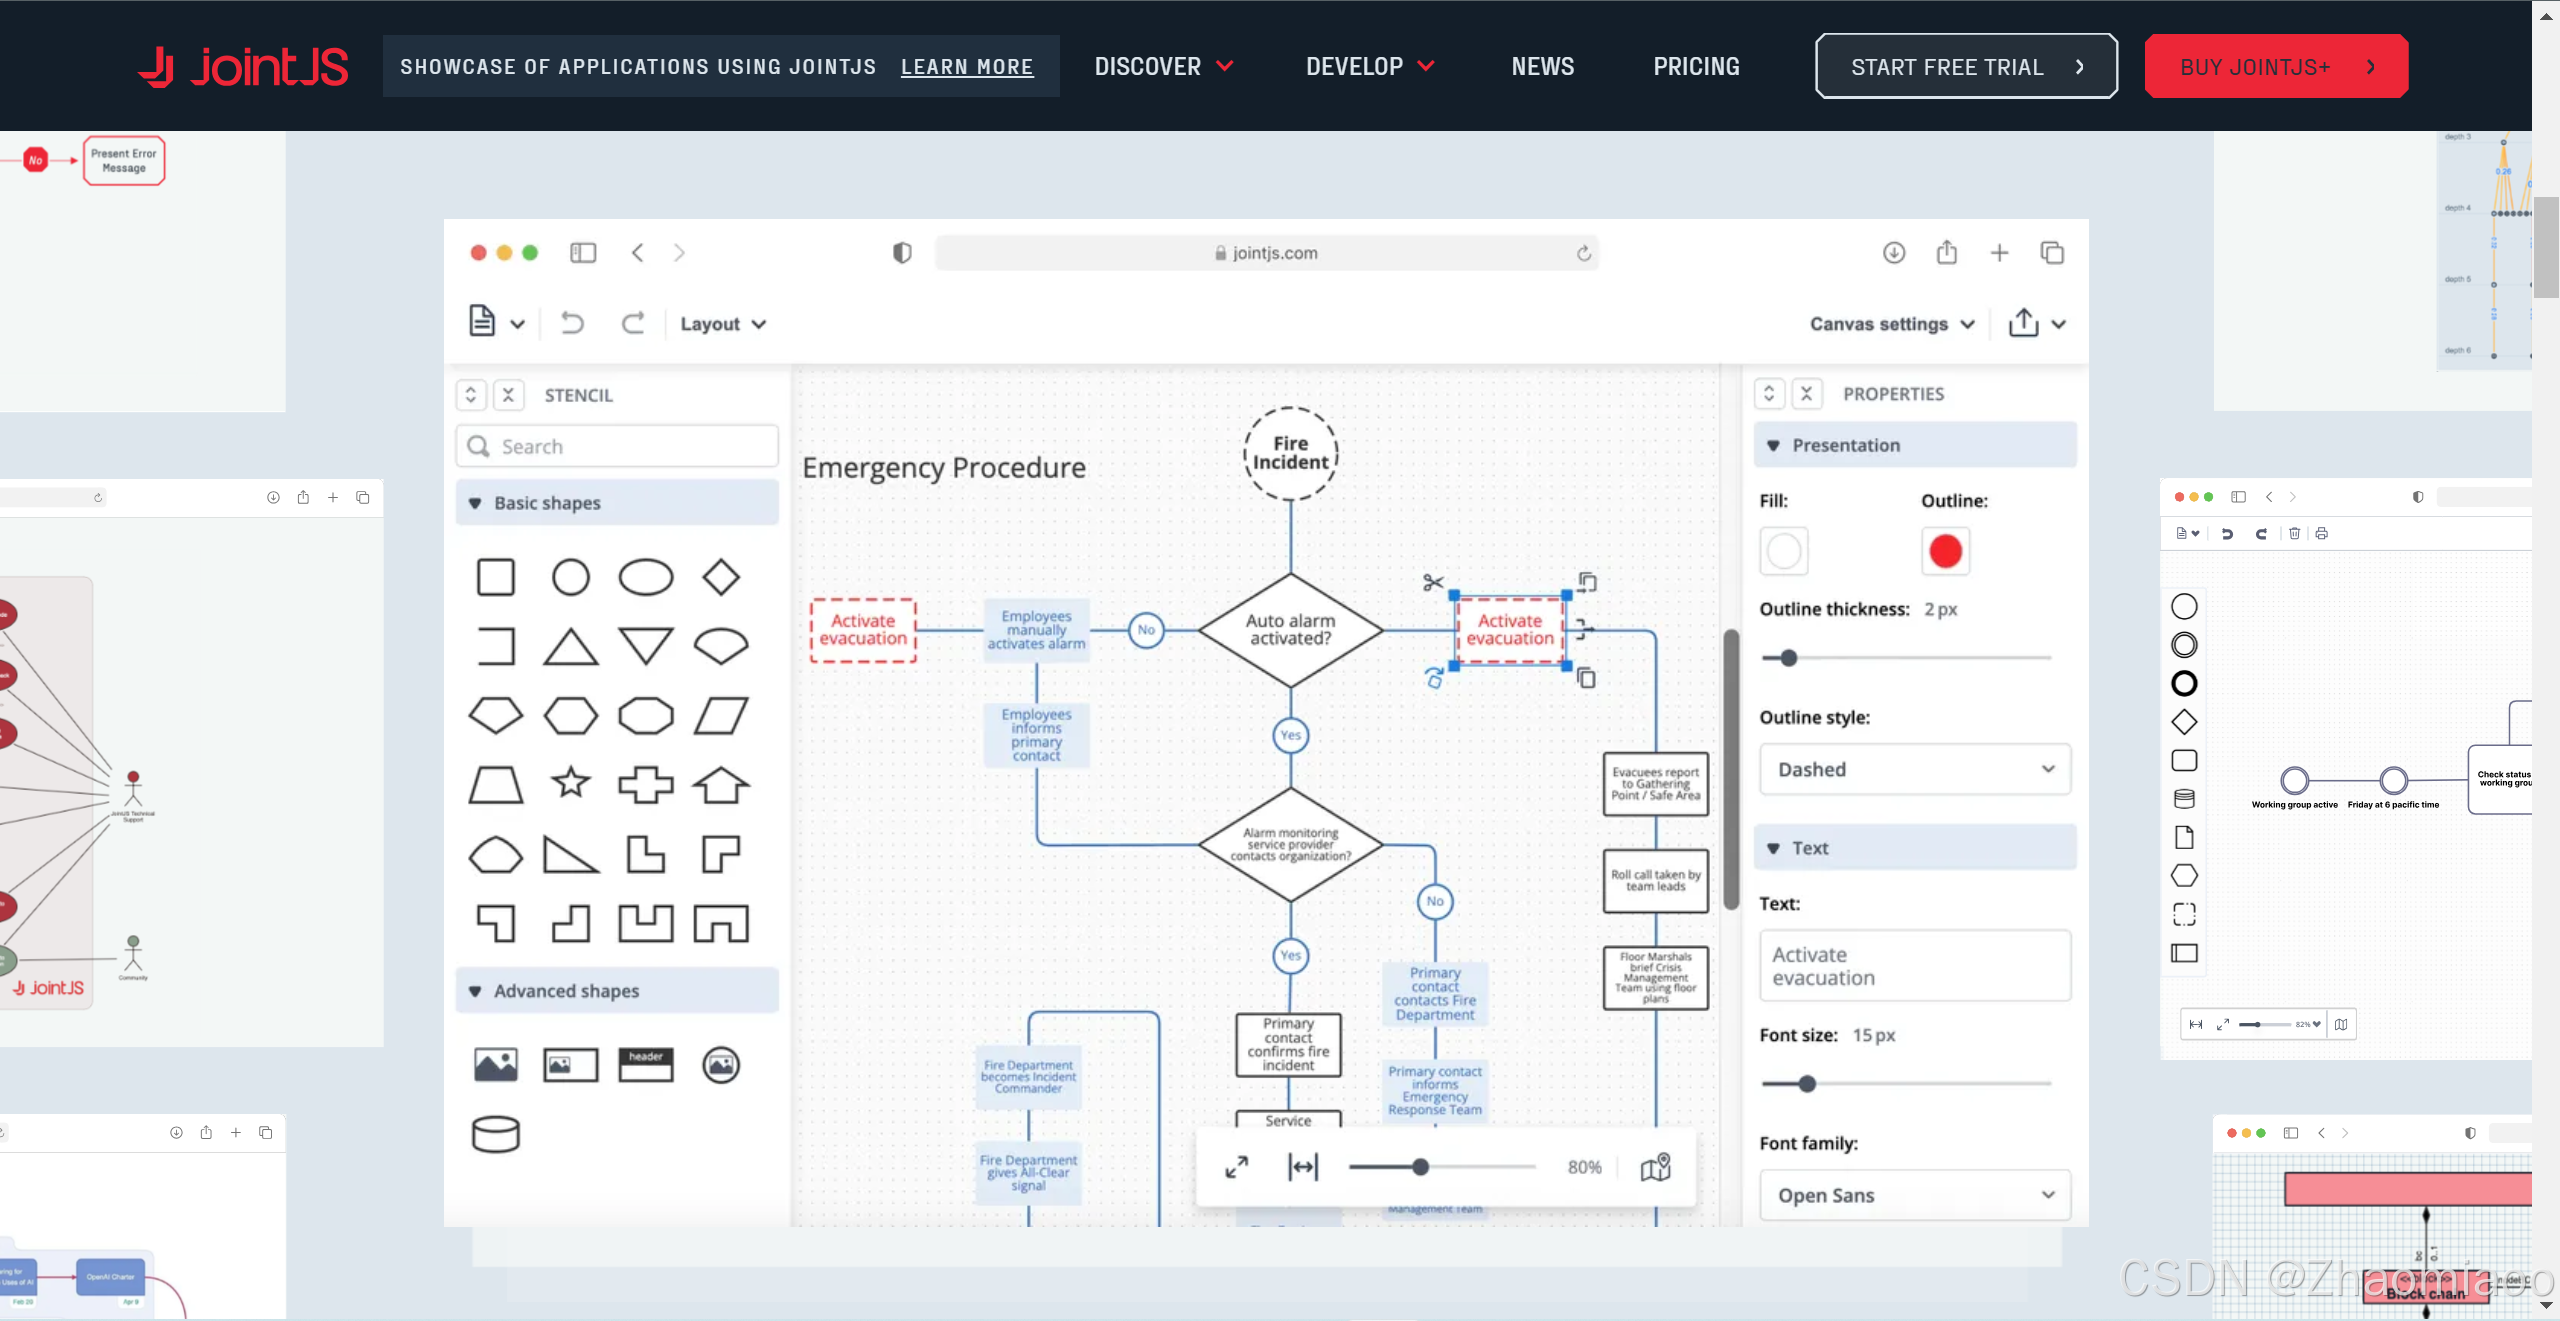
Task: Select the cylinder shape in Advanced shapes
Action: point(495,1134)
